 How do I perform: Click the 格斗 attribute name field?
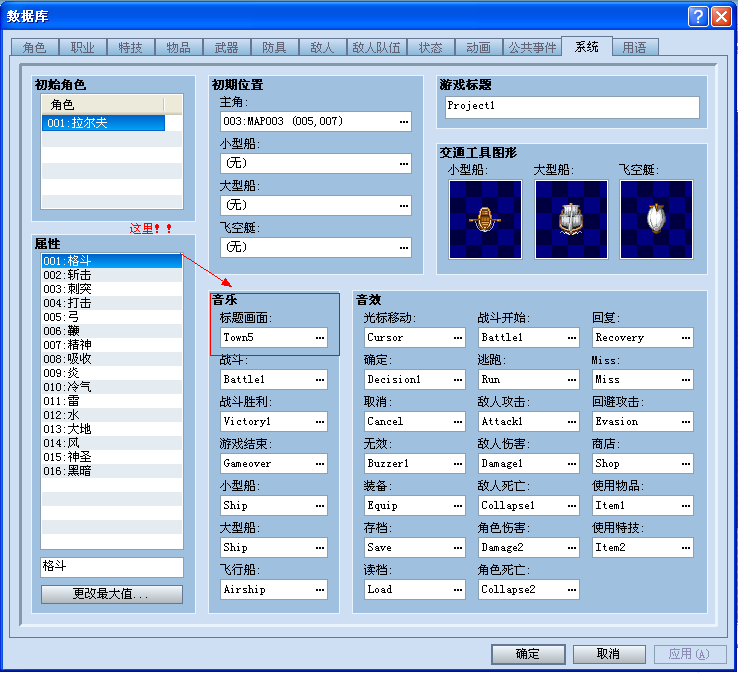(112, 567)
